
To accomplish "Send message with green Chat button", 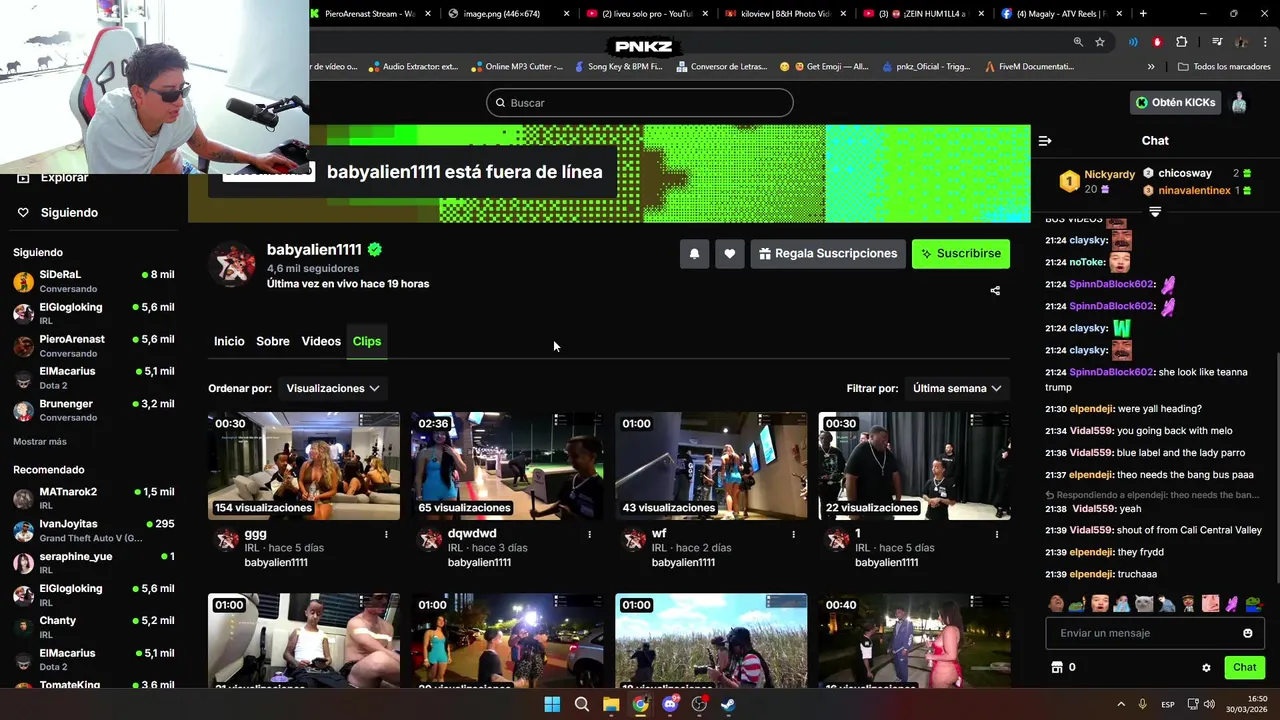I will (x=1244, y=667).
